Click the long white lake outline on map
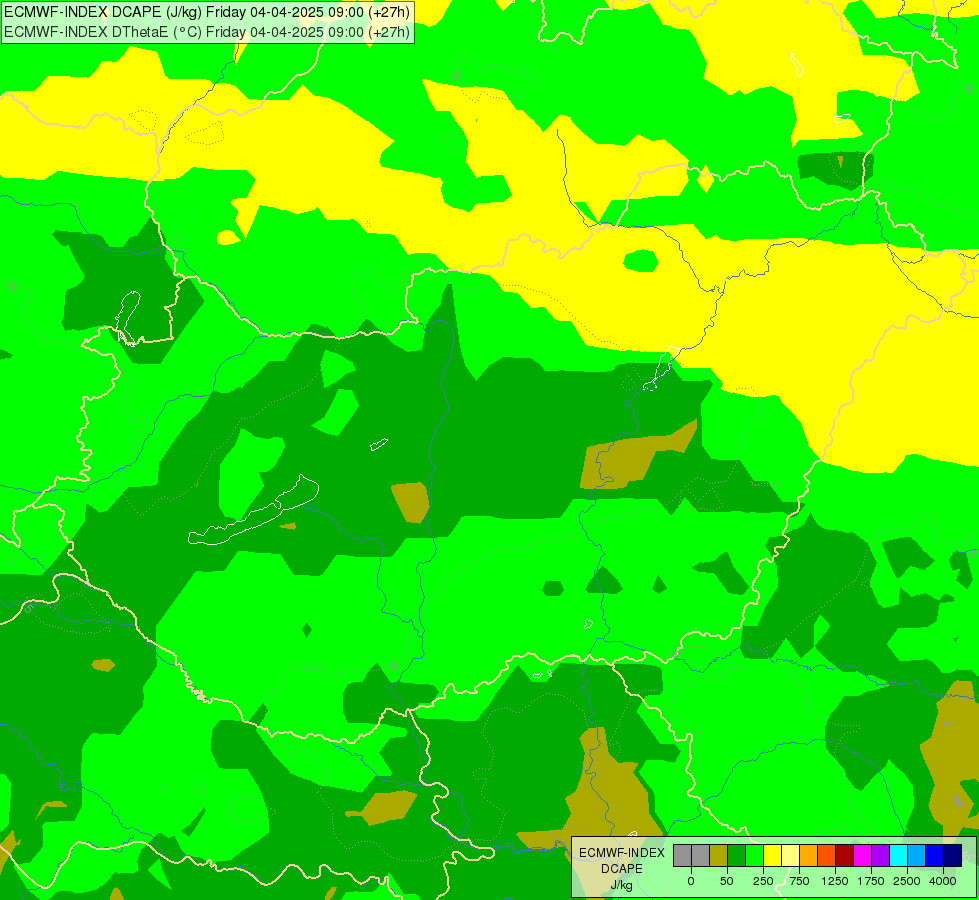The width and height of the screenshot is (979, 900). pyautogui.click(x=253, y=511)
